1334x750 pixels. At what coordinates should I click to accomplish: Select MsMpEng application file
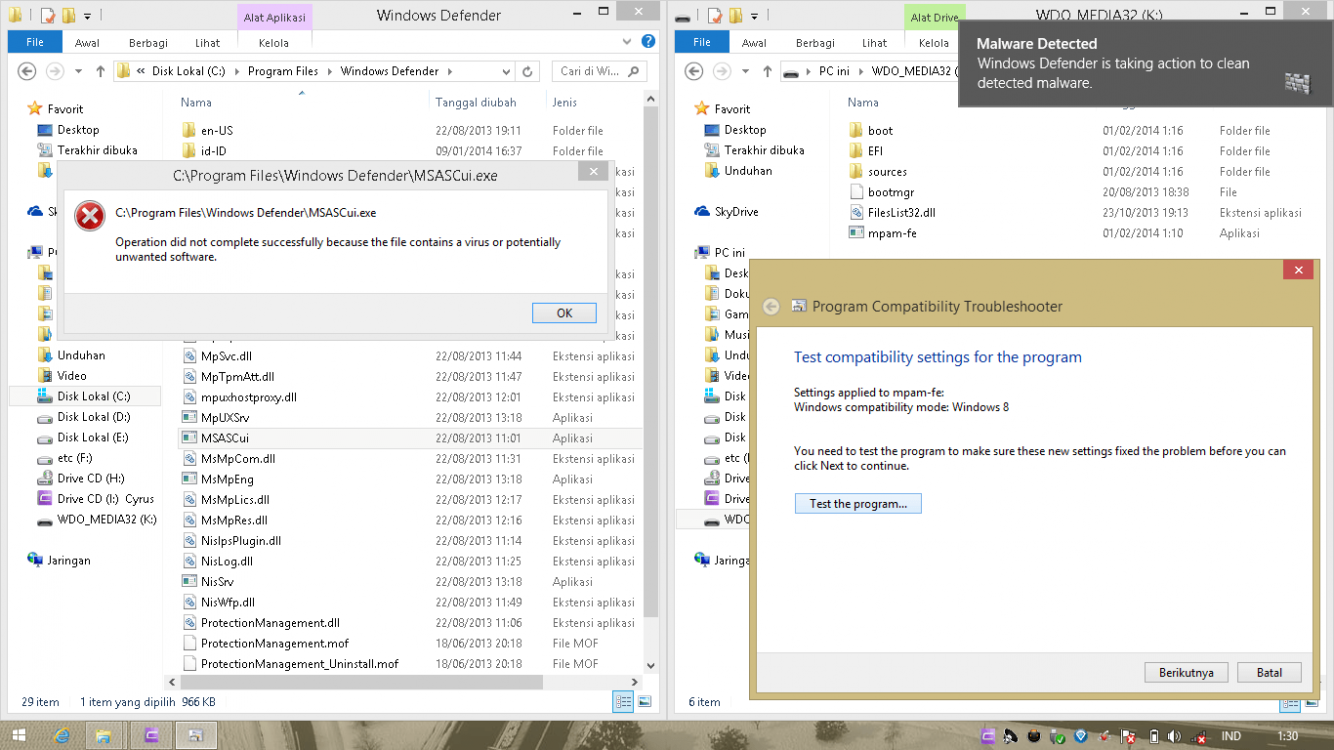(227, 479)
